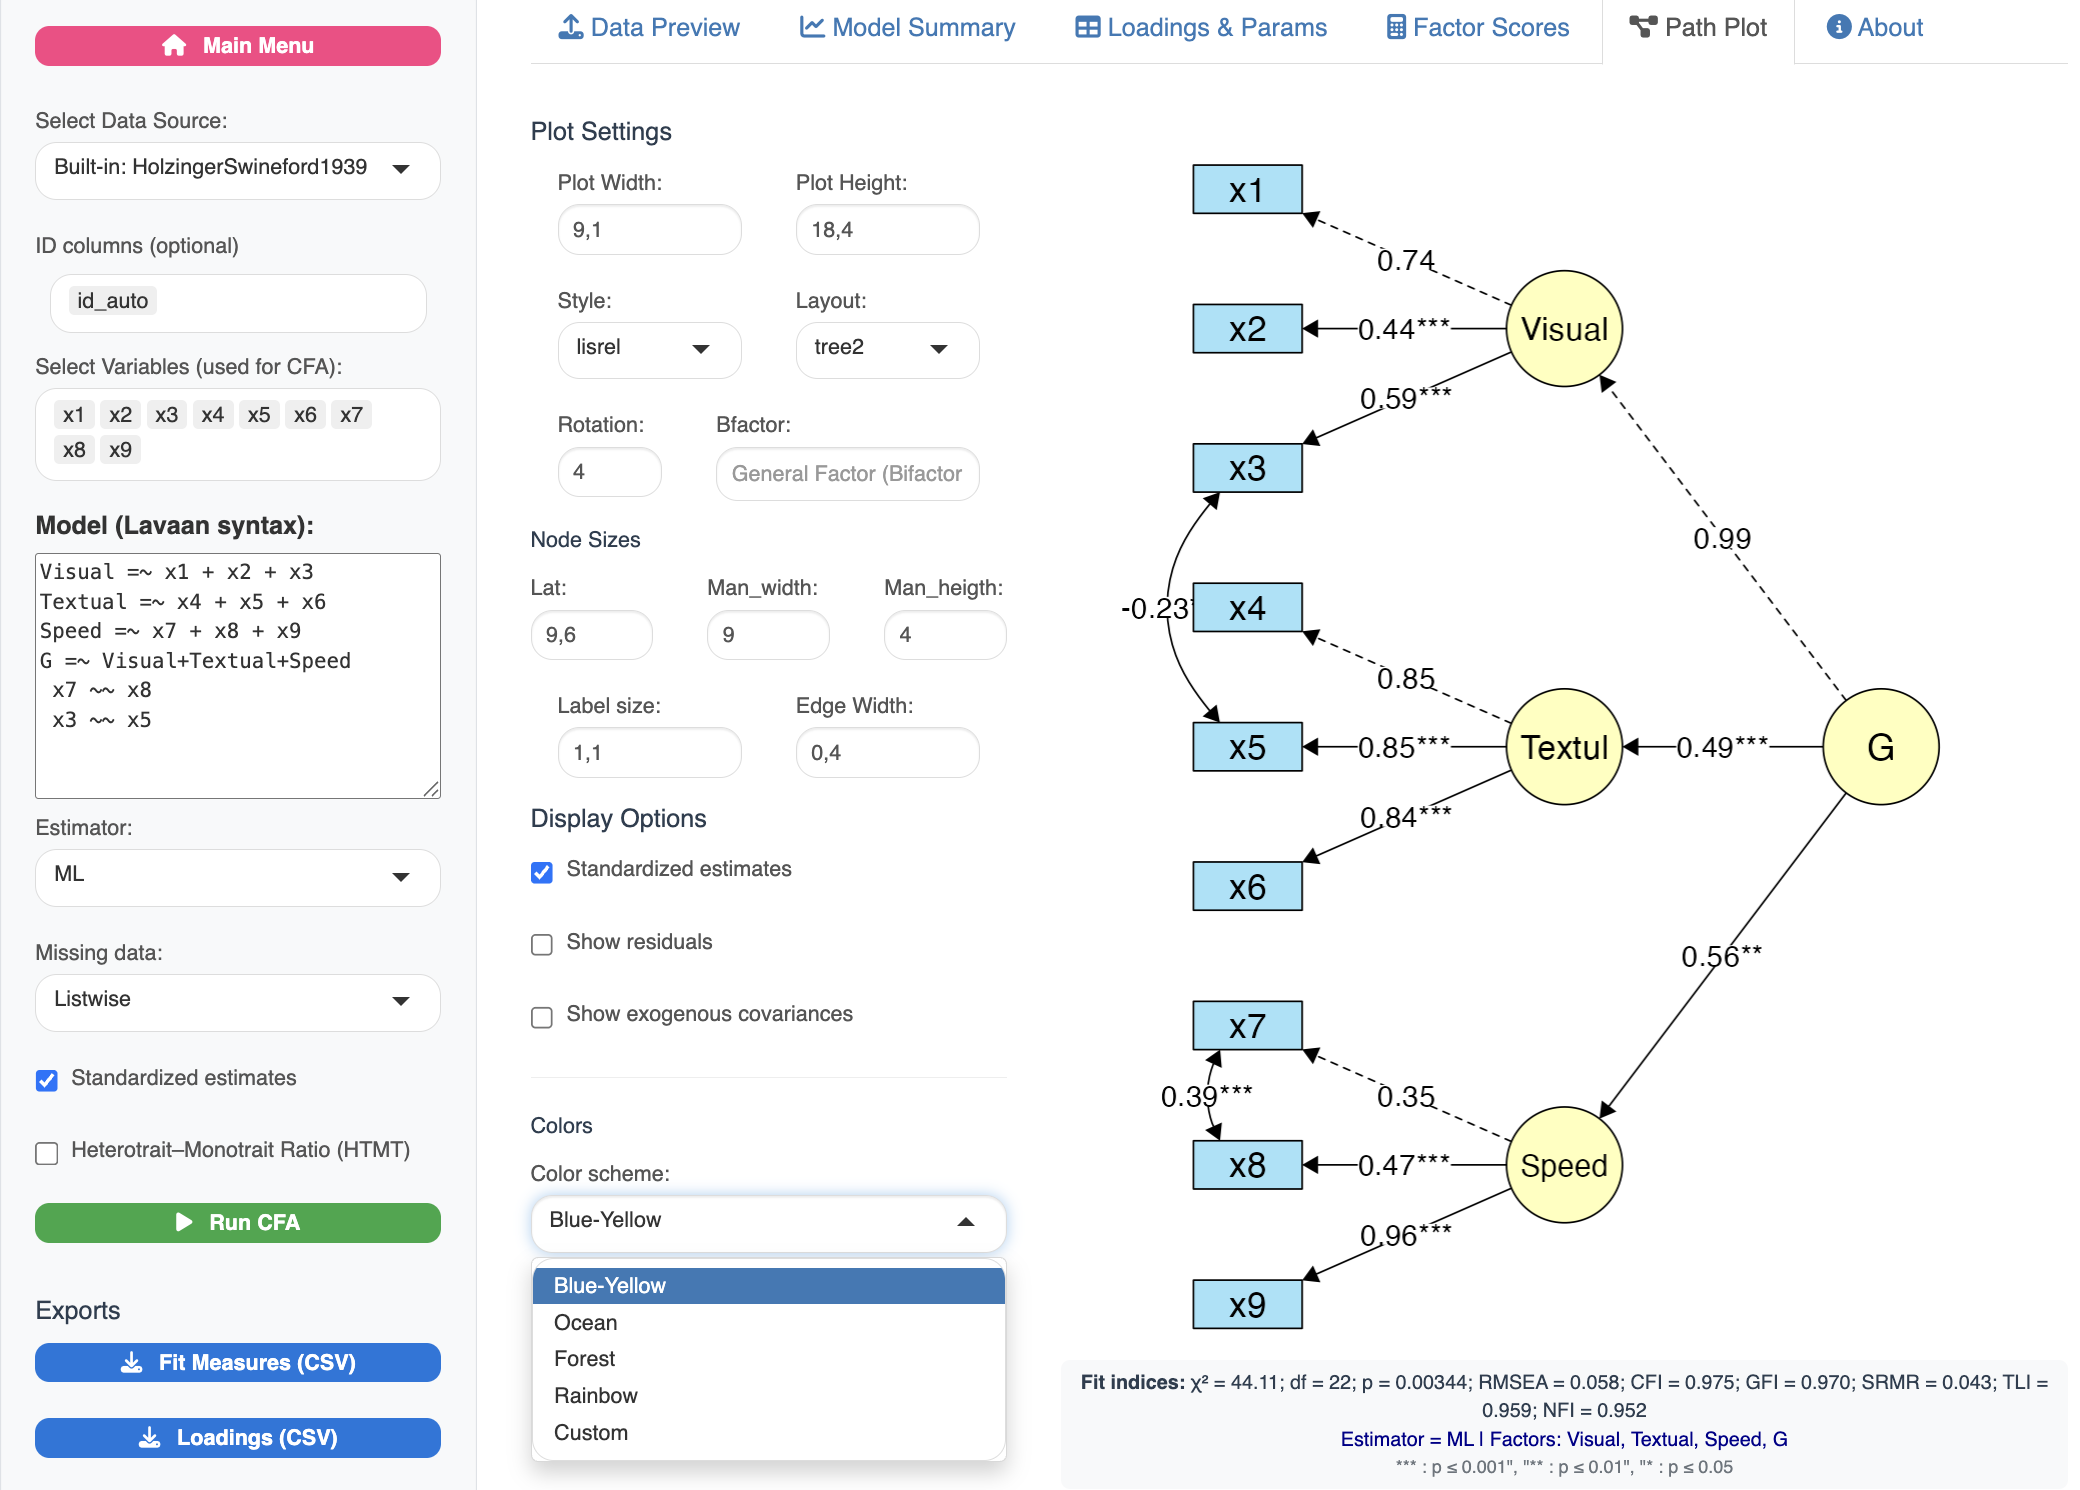Expand the Layout dropdown showing tree2
The image size is (2080, 1490).
886,349
